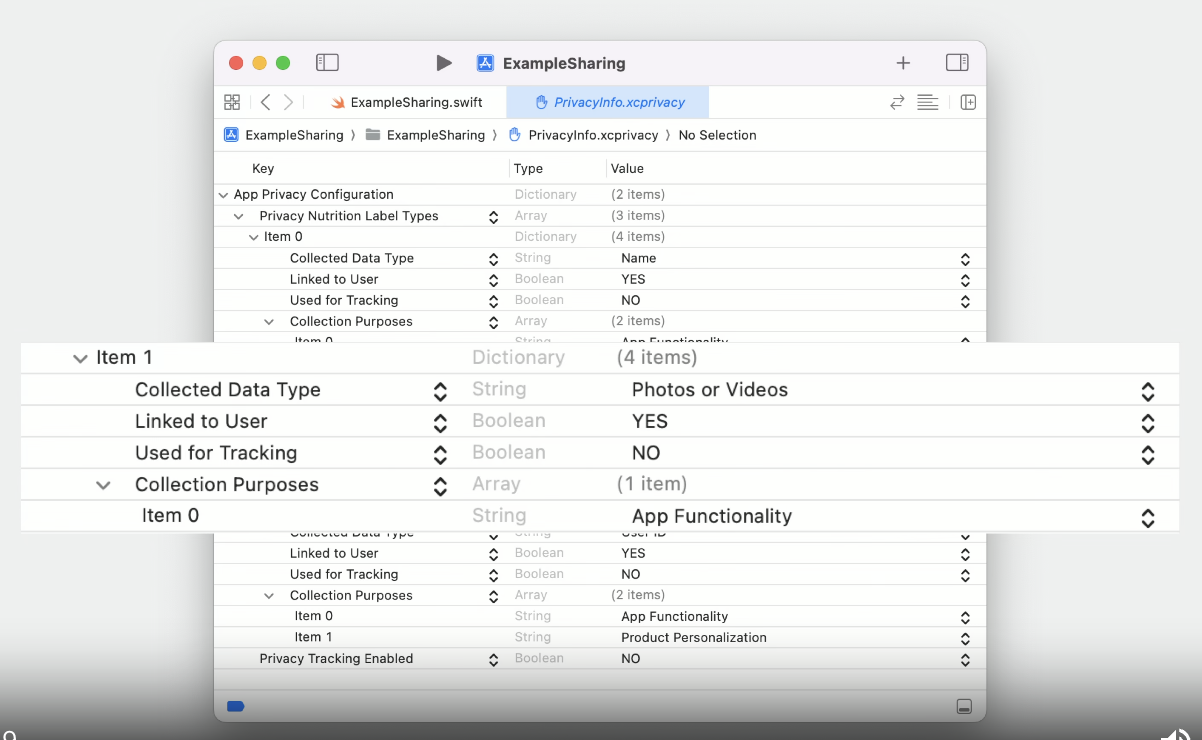Click the ExampleSharing app icon in toolbar
Image resolution: width=1202 pixels, height=740 pixels.
coord(485,63)
